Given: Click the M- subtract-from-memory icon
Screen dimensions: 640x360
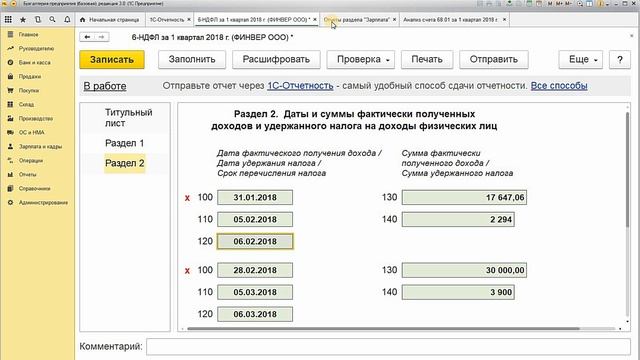Looking at the screenshot, I should click(x=569, y=4).
